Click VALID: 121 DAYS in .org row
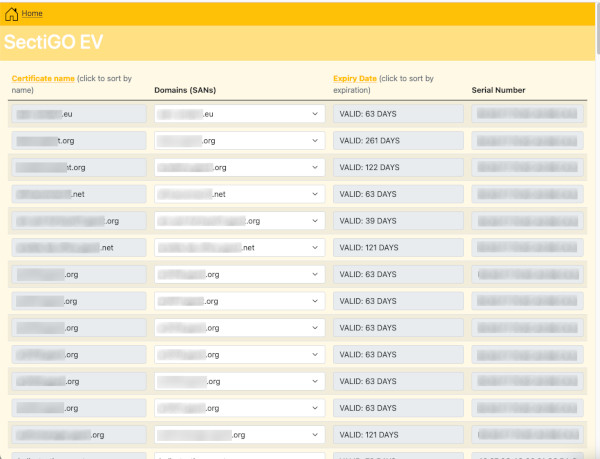This screenshot has height=459, width=600. coord(398,435)
